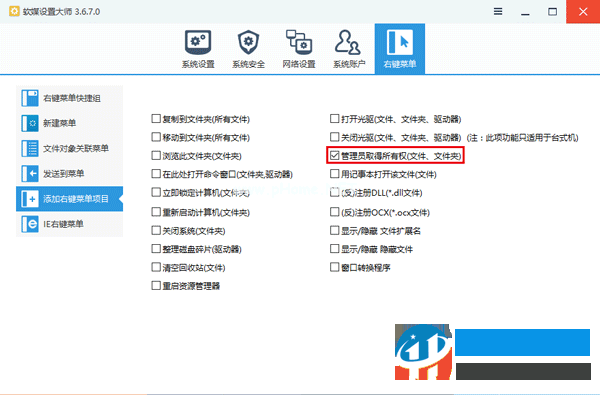Screen dimensions: 600x395
Task: Click the 发送到菜单 arrow icon
Action: click(x=30, y=174)
